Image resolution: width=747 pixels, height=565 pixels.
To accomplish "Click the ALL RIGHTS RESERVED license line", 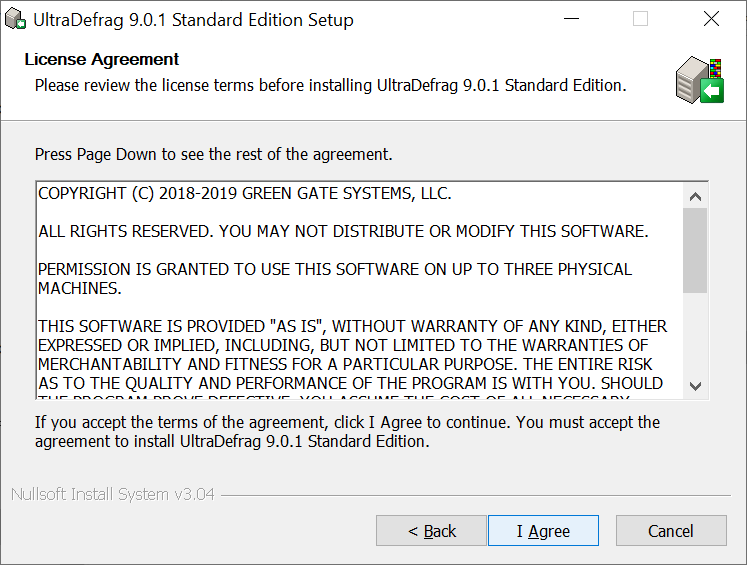I will tap(343, 231).
